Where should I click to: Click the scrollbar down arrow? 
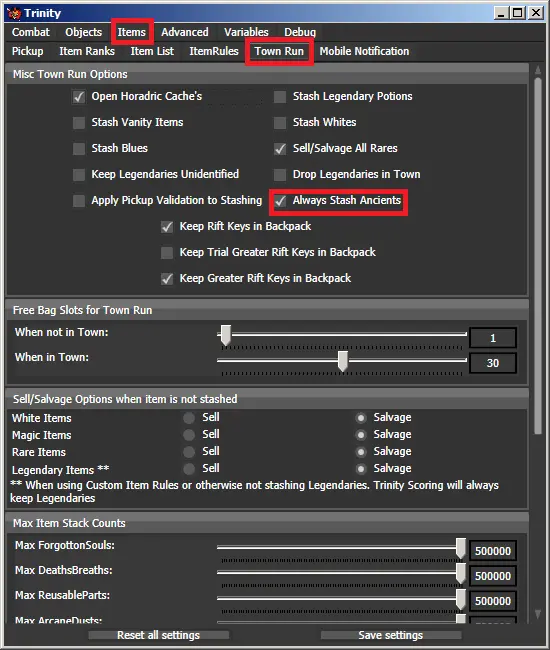(538, 614)
